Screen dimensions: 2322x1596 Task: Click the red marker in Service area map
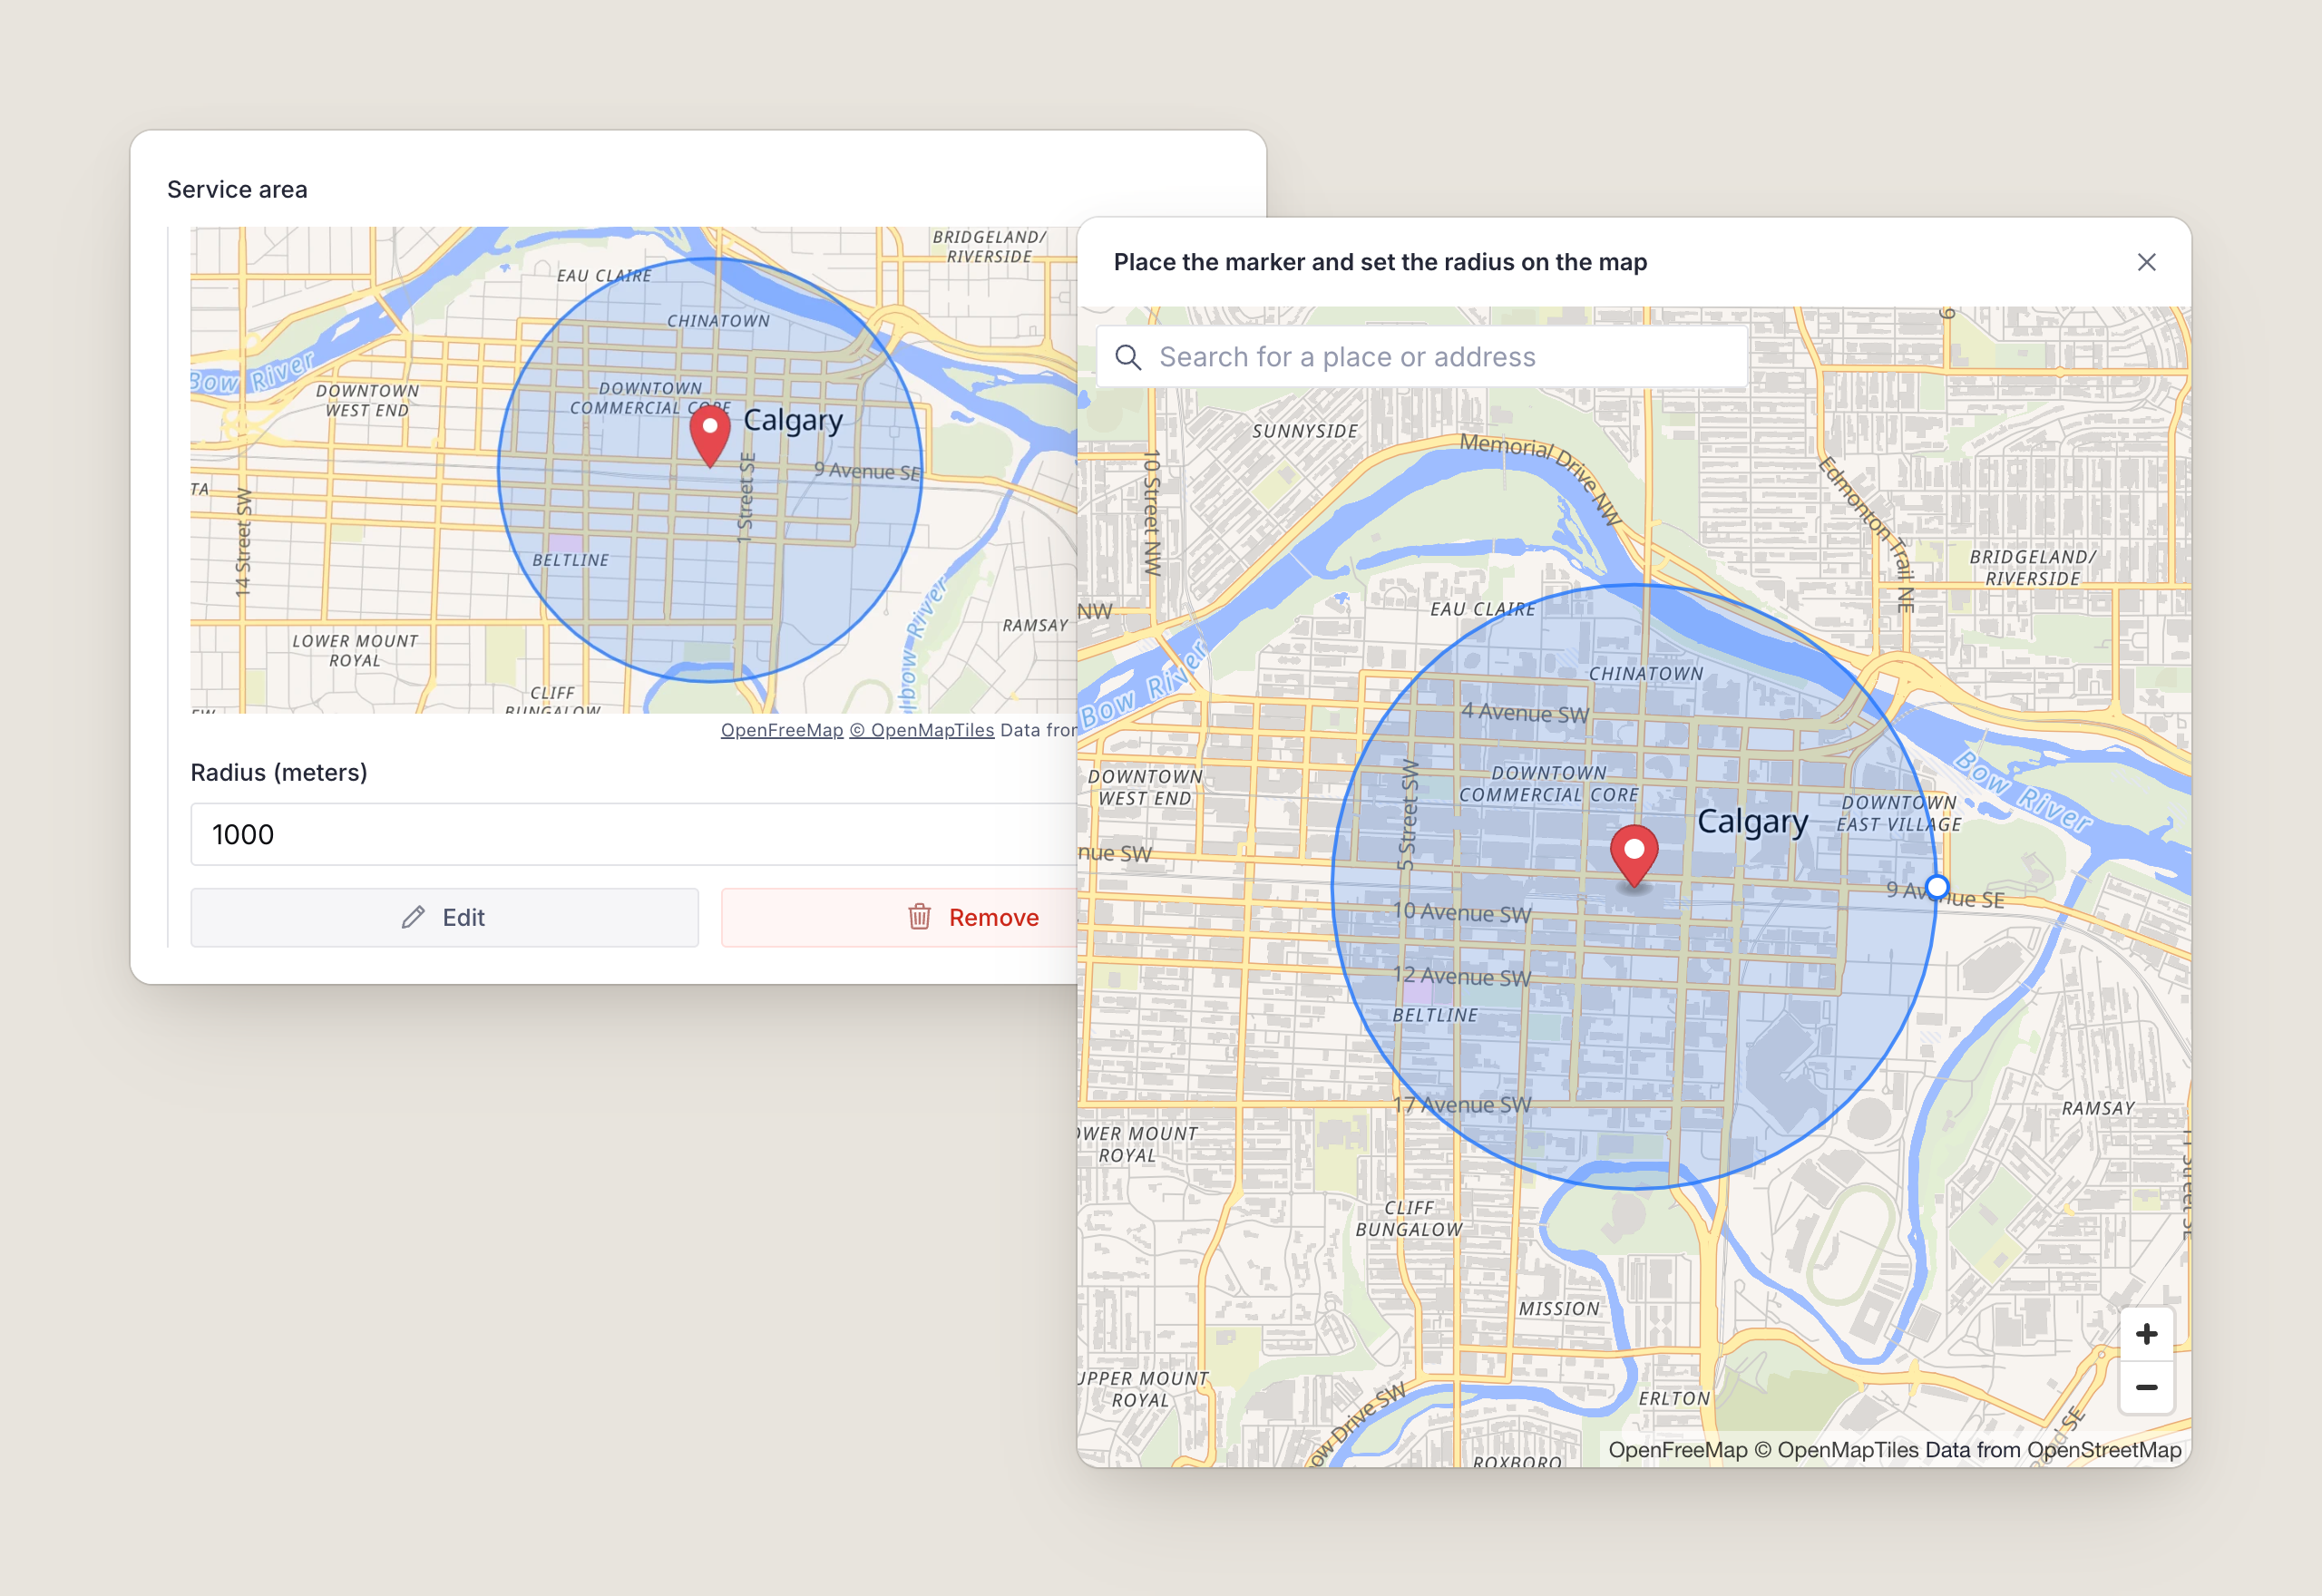[710, 436]
